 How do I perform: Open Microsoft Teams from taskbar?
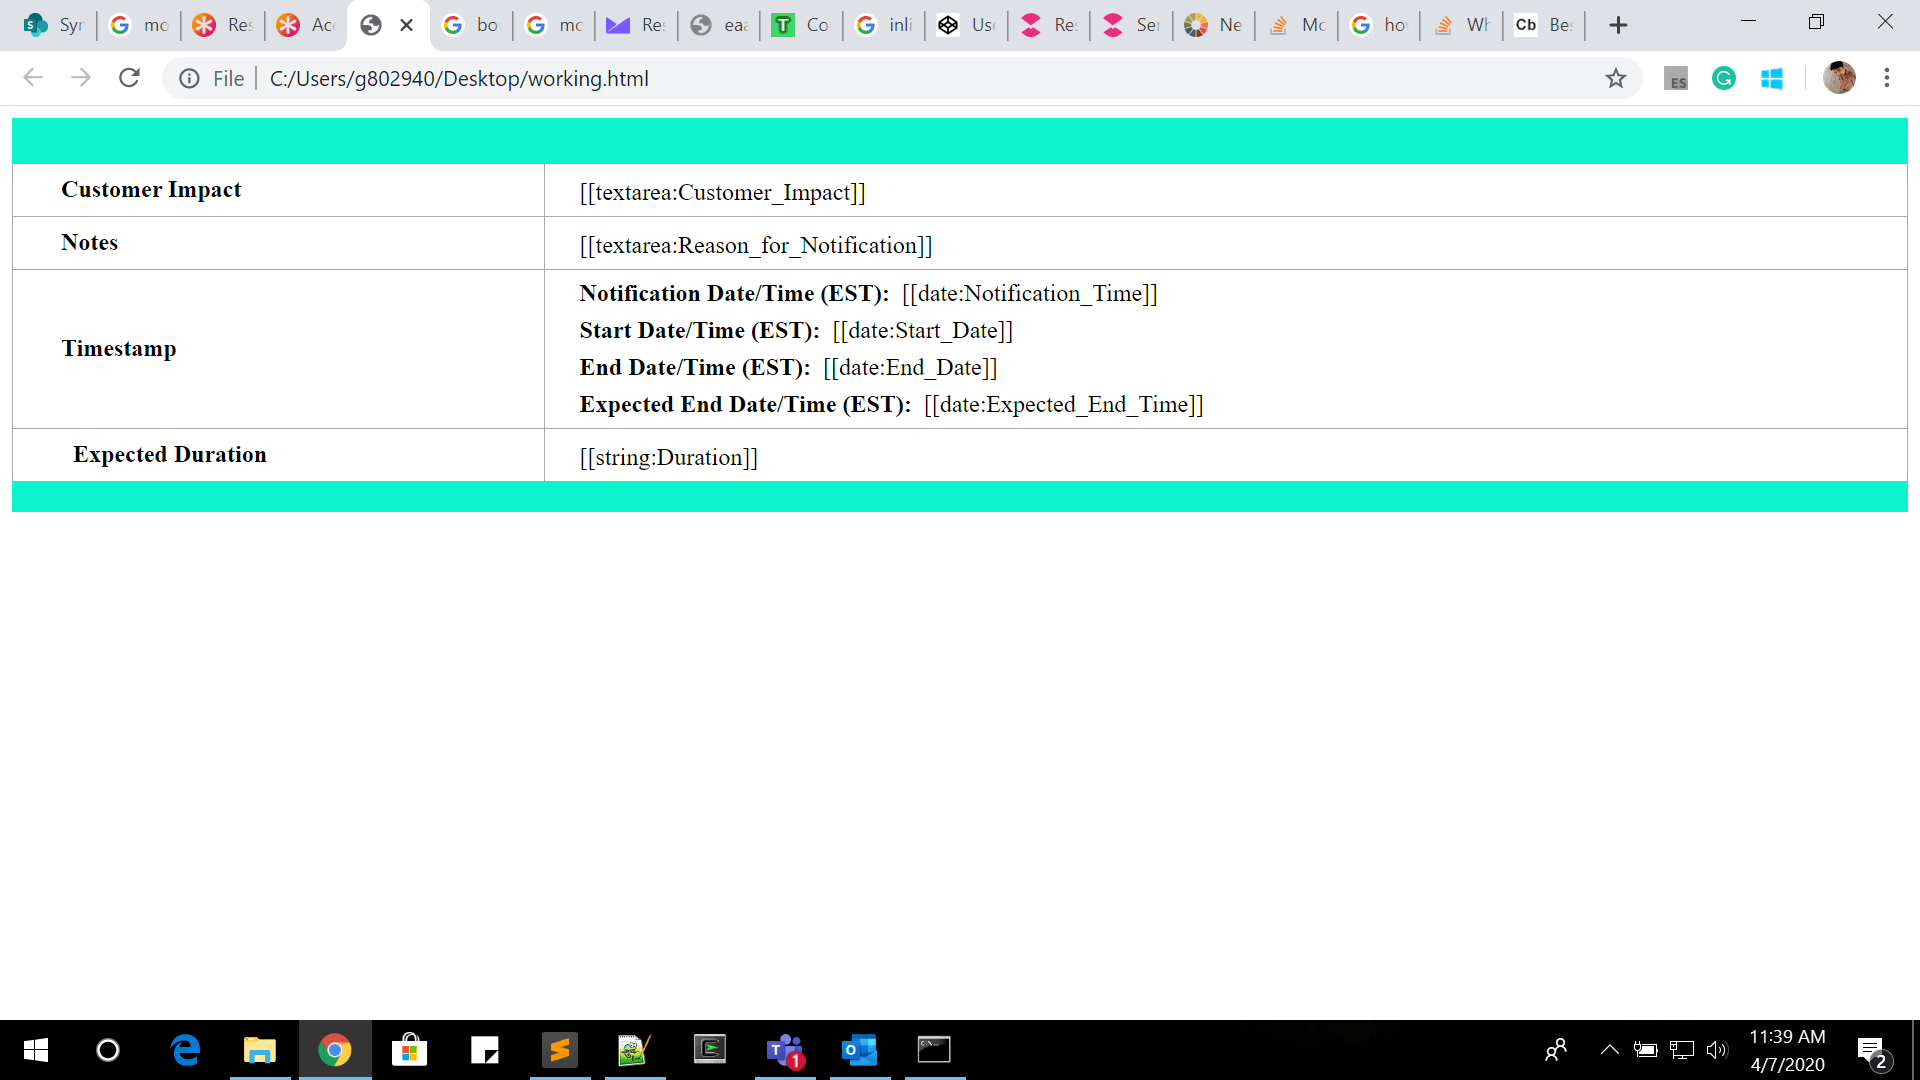tap(785, 1050)
